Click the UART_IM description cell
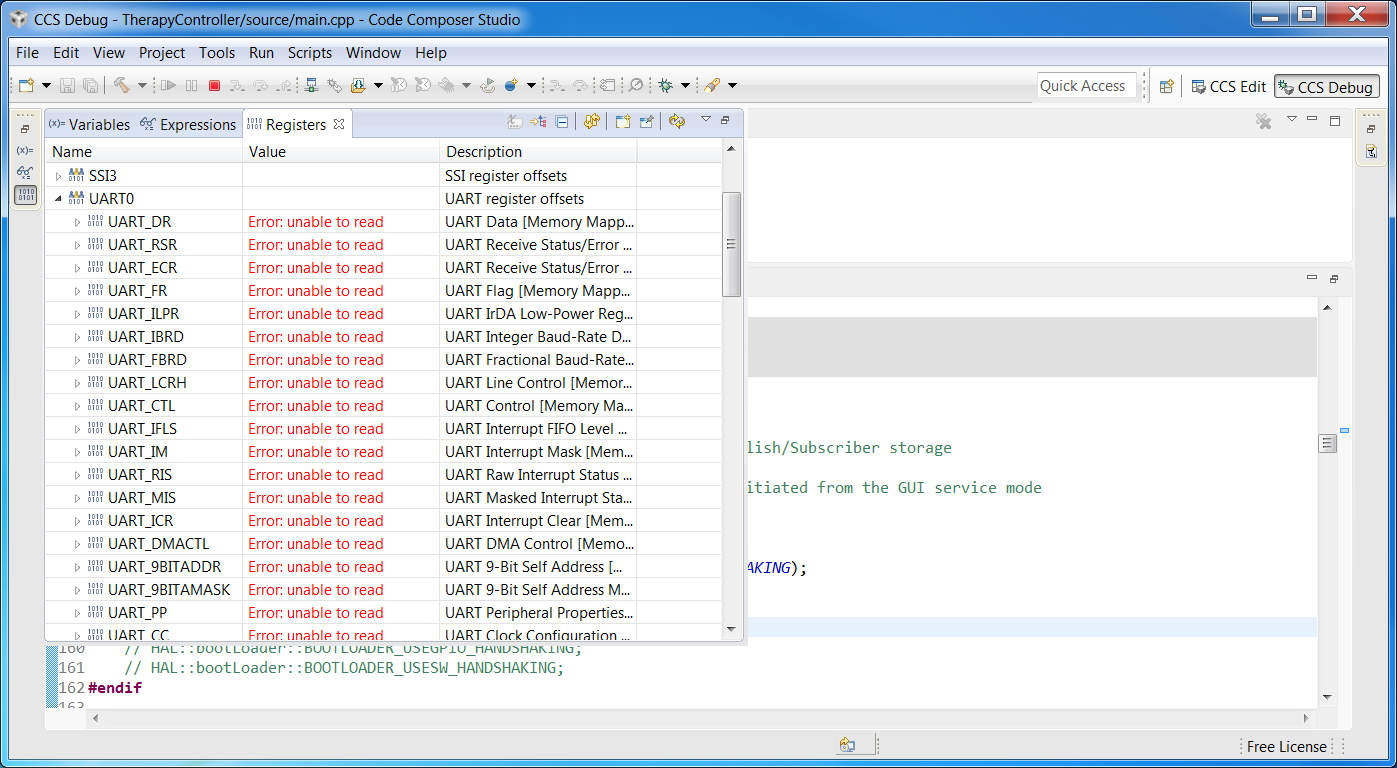 pyautogui.click(x=538, y=452)
